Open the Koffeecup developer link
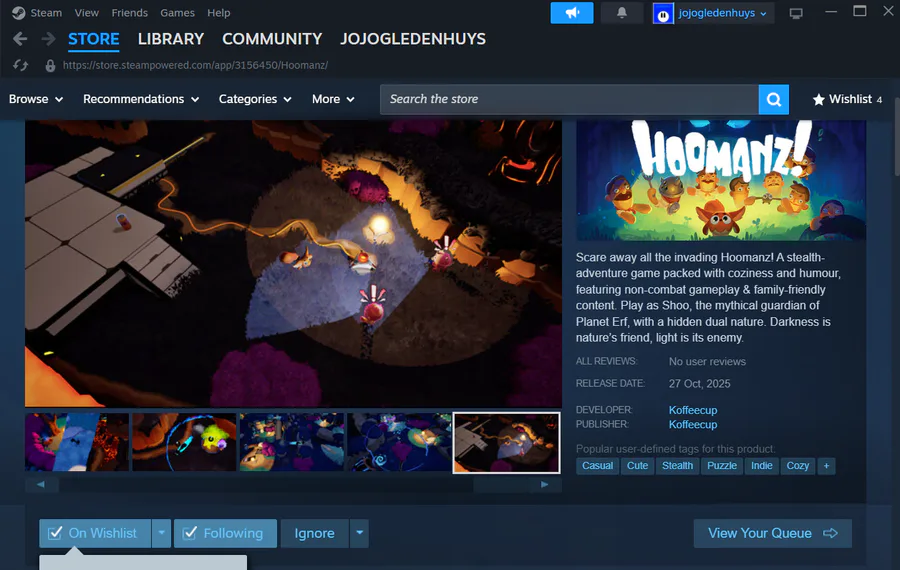The height and width of the screenshot is (570, 900). [693, 410]
